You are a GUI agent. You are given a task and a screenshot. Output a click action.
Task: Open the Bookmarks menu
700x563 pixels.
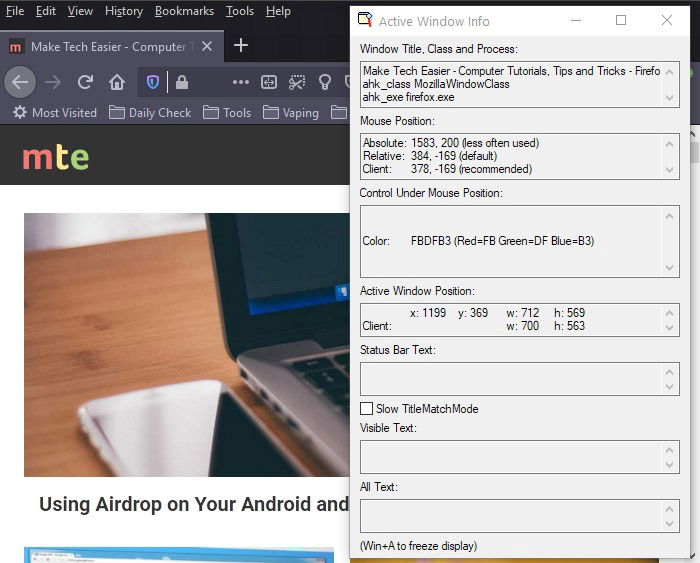pos(184,11)
